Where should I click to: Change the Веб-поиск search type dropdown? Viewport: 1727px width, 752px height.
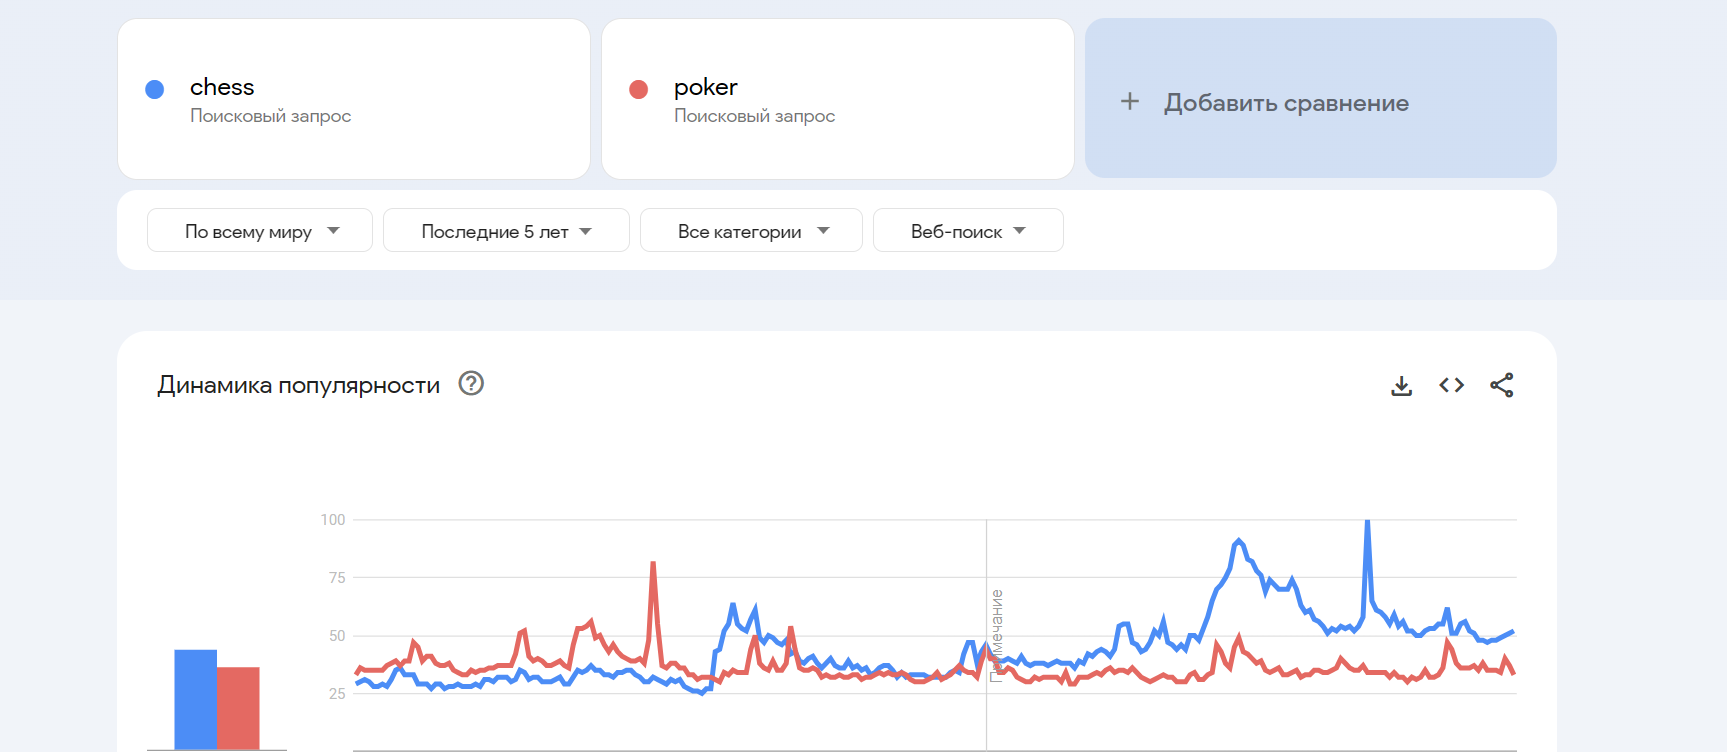[967, 231]
